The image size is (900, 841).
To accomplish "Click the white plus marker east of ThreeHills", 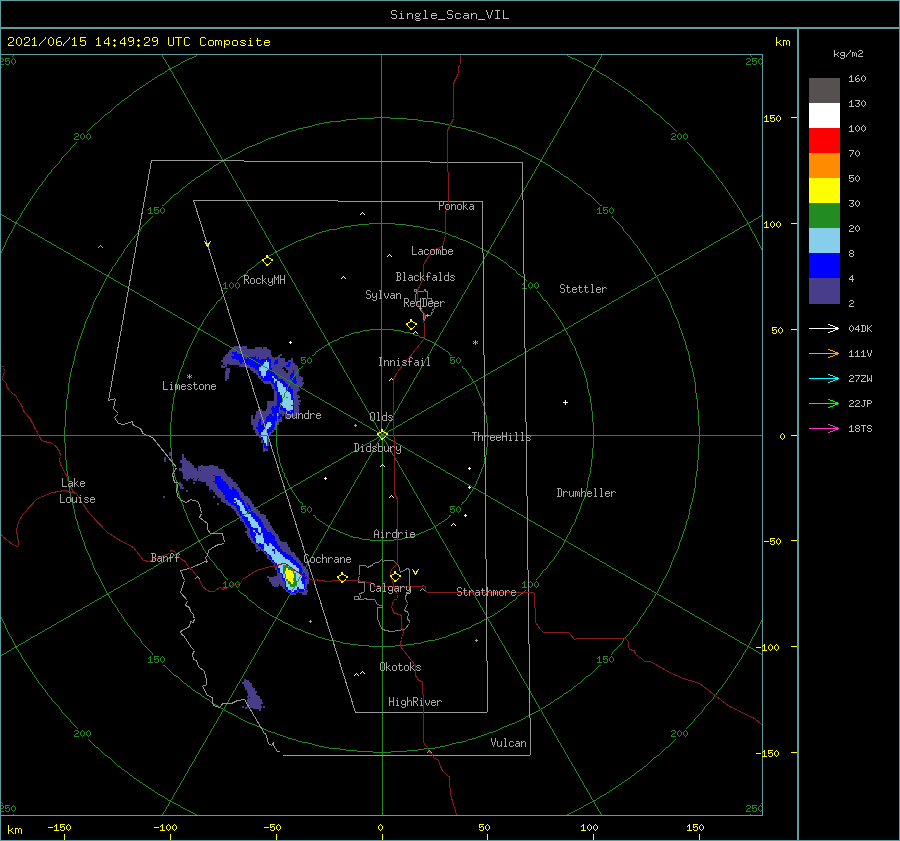I will point(565,402).
